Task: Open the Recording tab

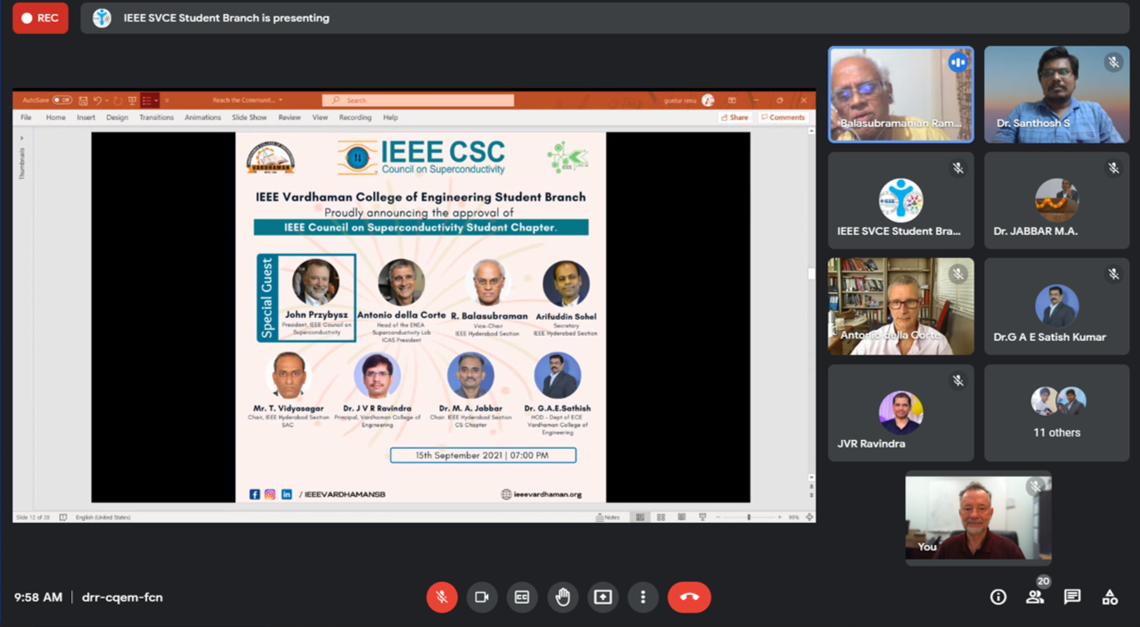Action: coord(355,117)
